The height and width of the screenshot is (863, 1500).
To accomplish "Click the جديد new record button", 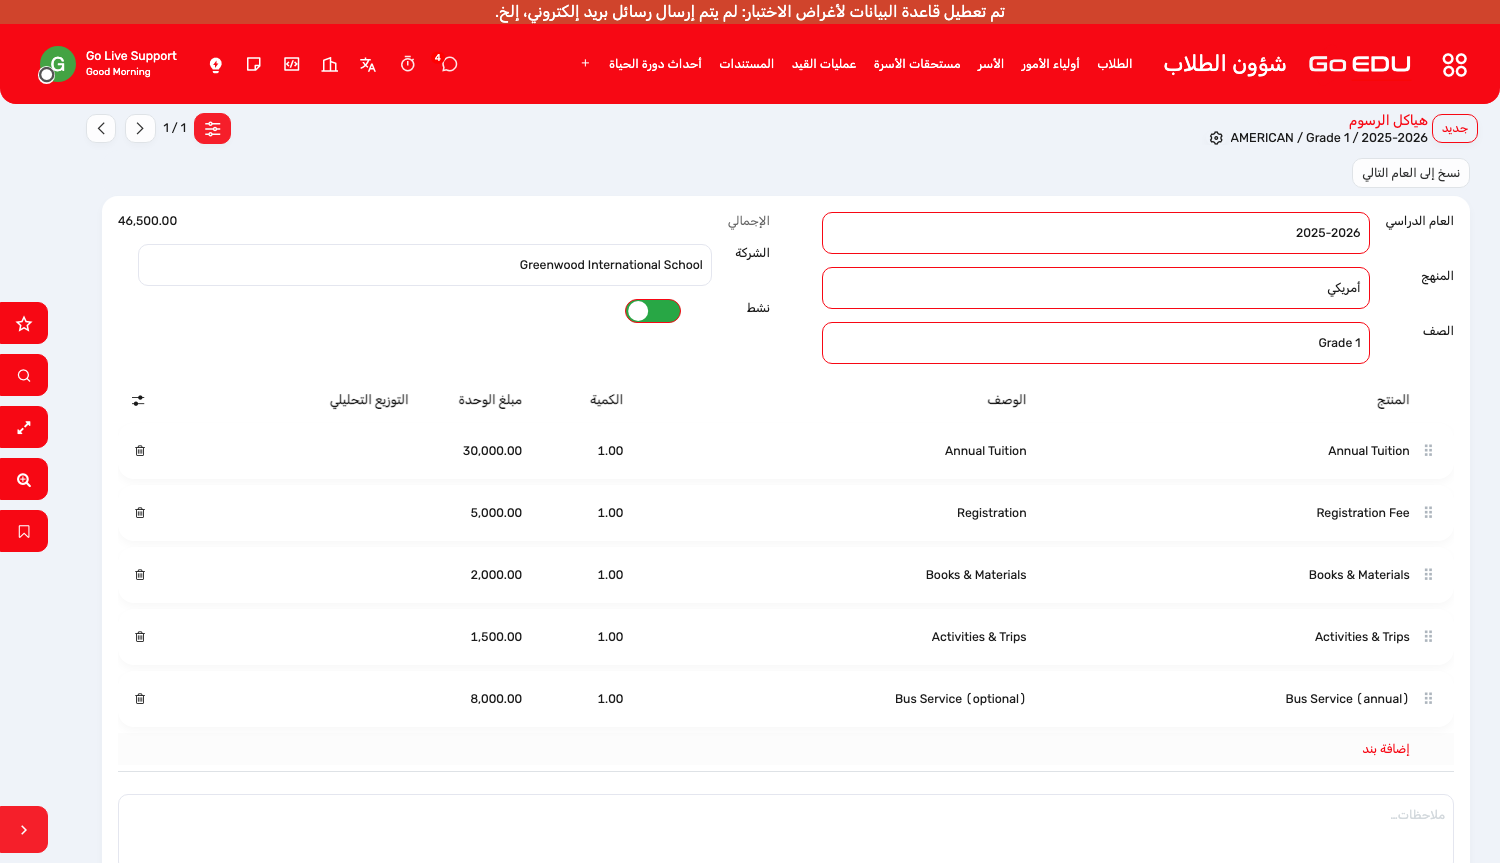I will 1455,128.
